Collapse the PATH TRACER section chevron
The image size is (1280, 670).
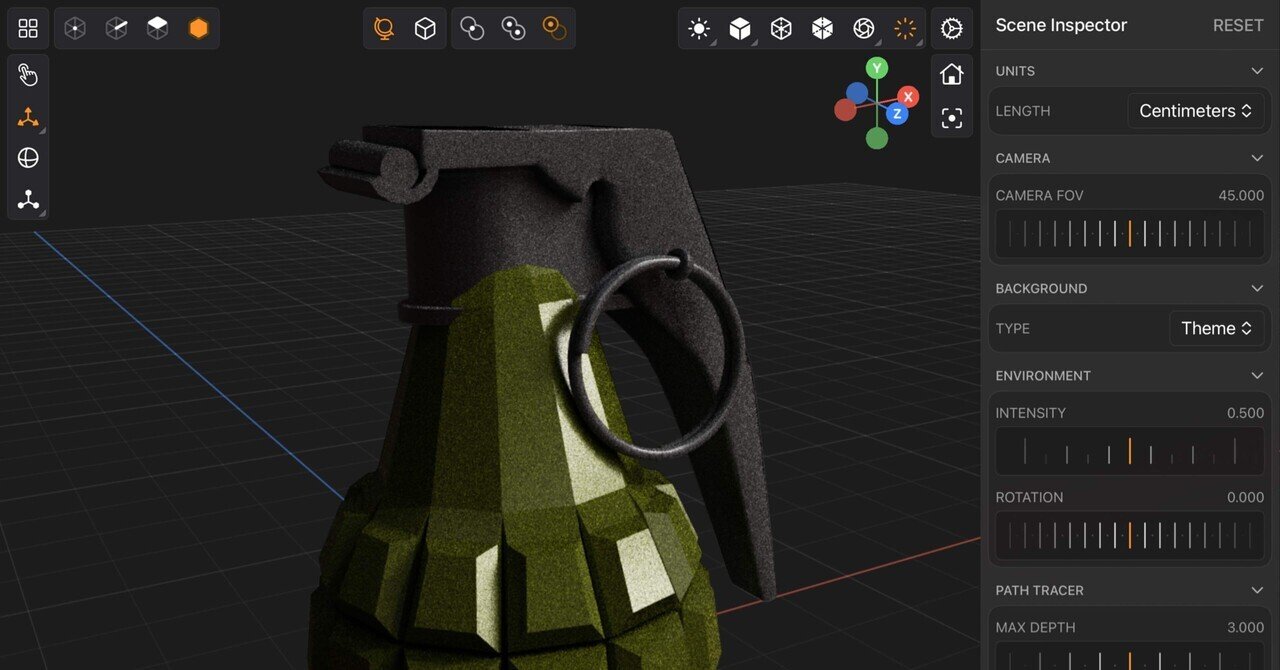click(1257, 590)
